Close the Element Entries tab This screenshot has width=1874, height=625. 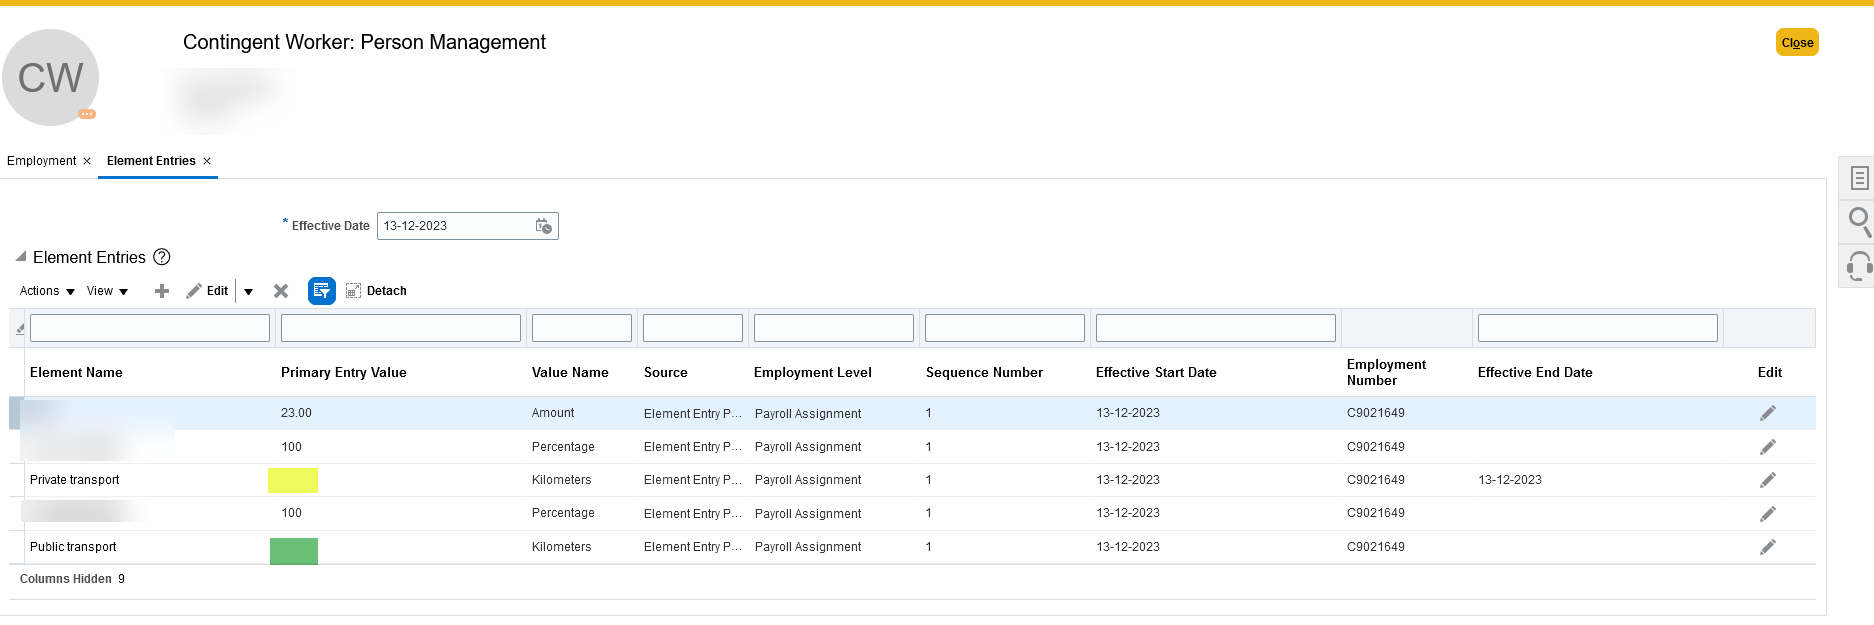[207, 161]
